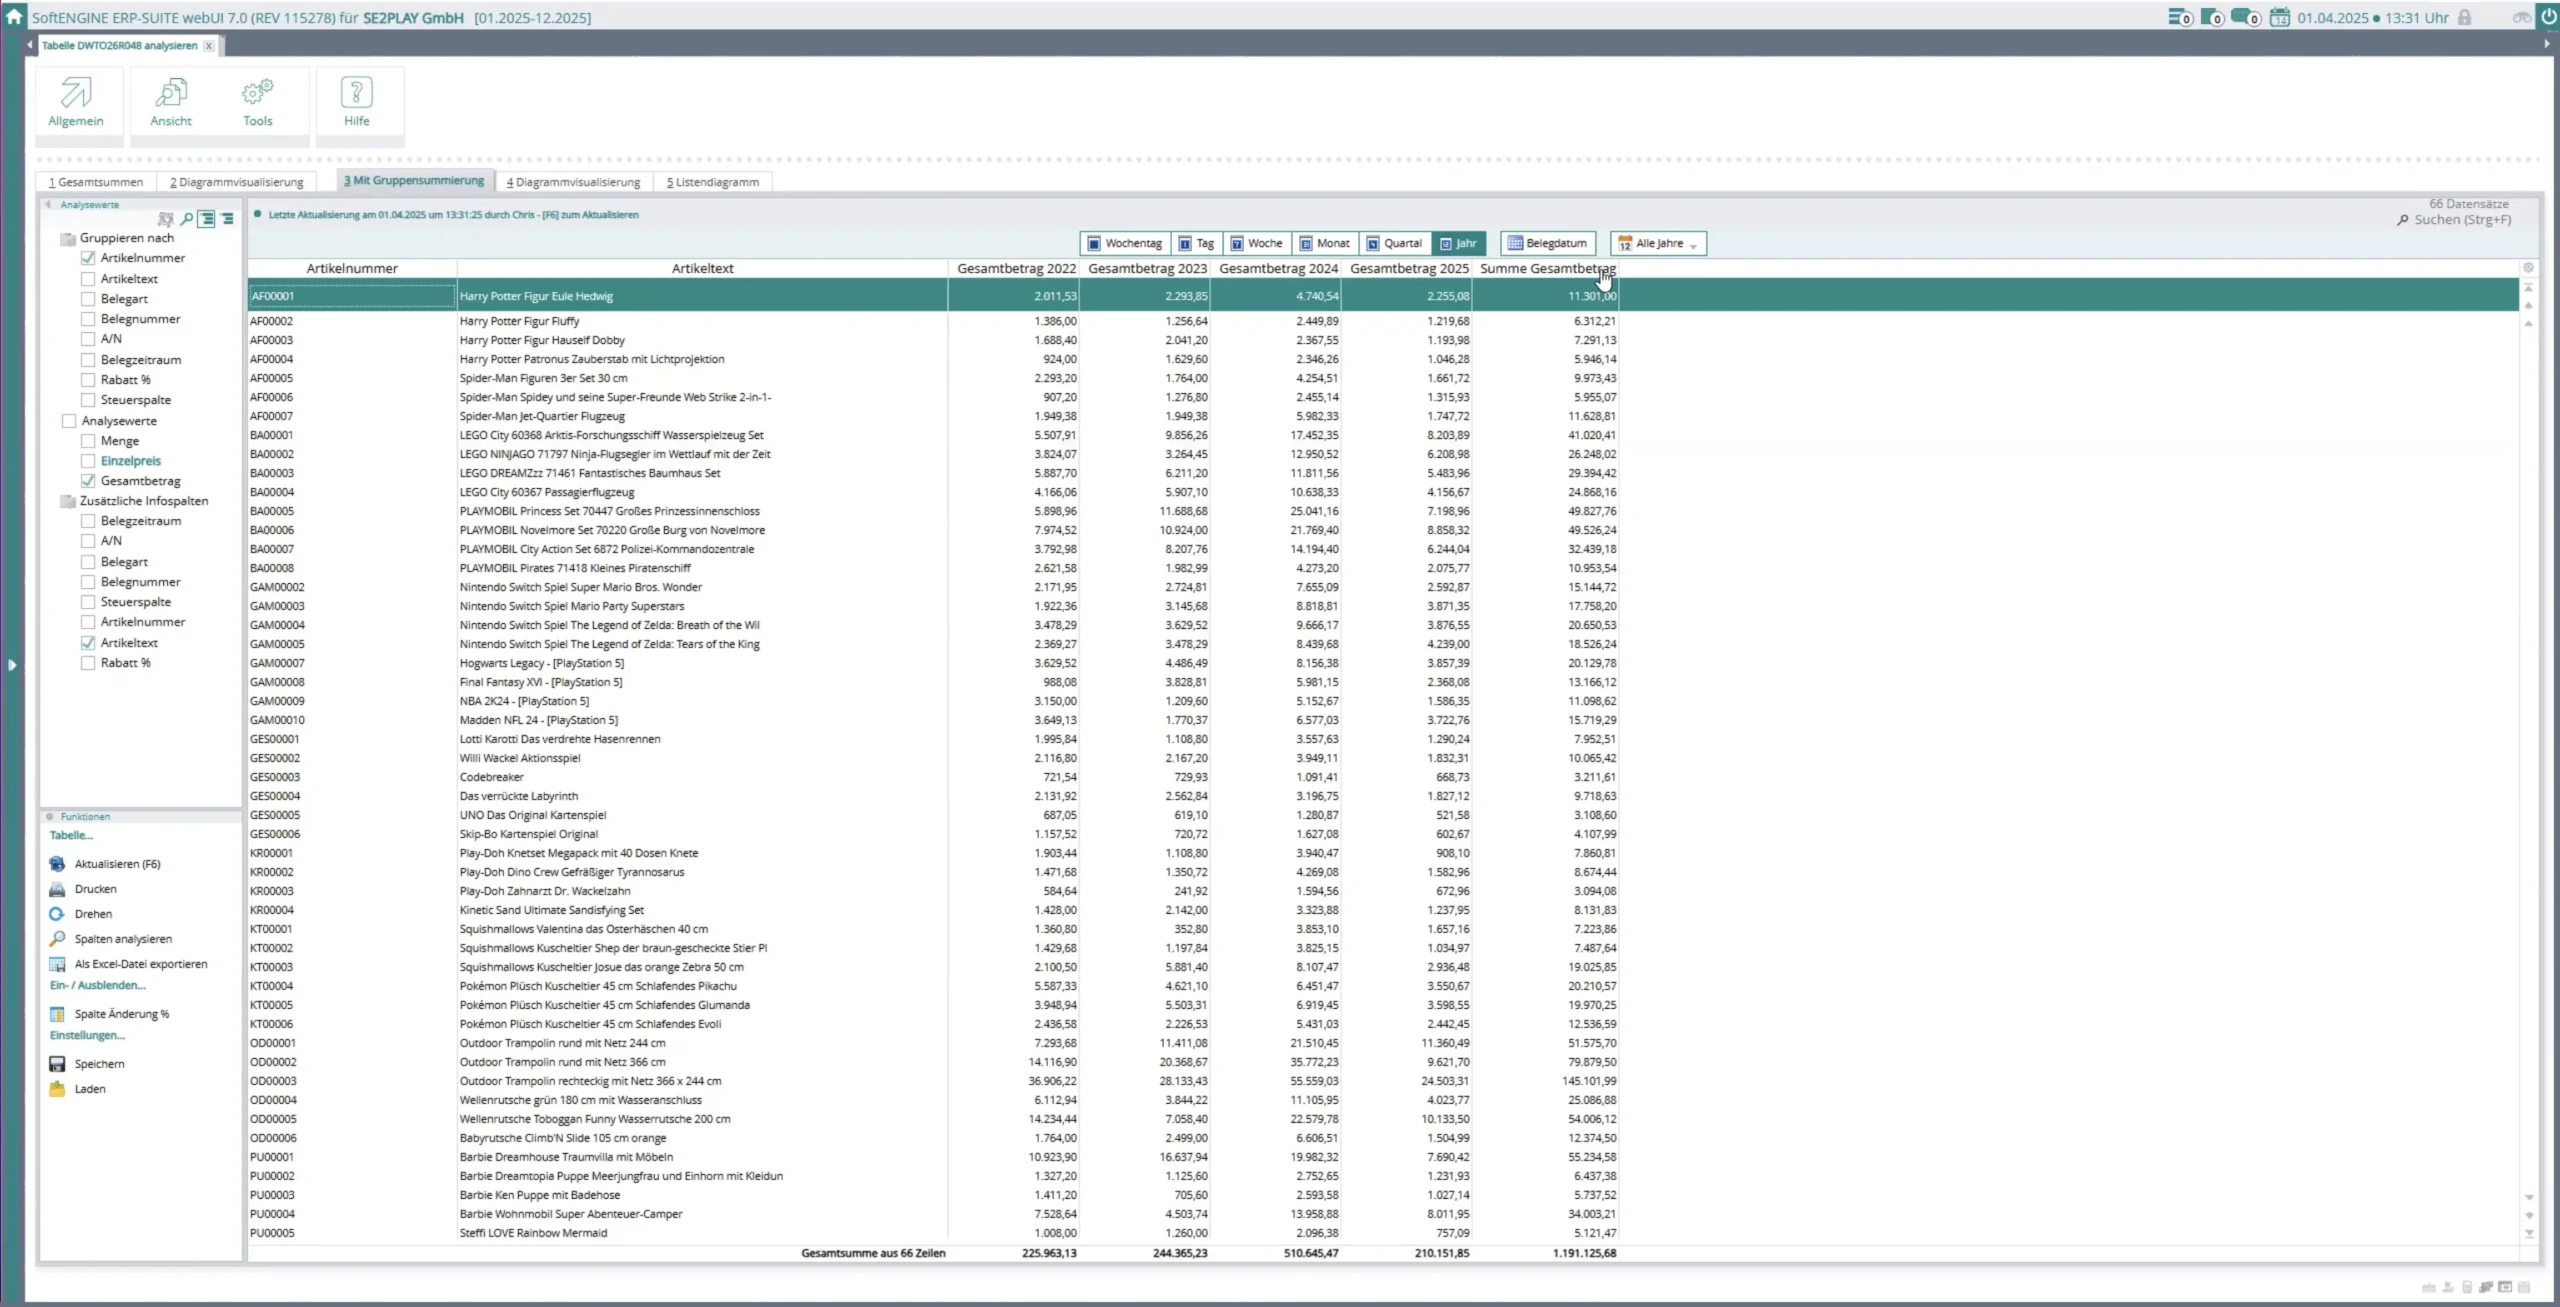Switch to the 1 Gesamtsummen tab

(x=96, y=182)
